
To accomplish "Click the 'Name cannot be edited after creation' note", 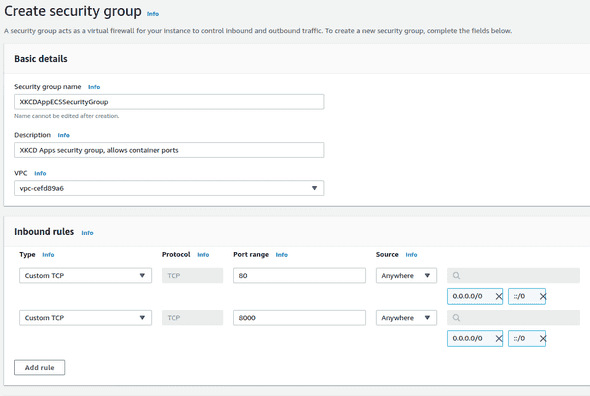I will [x=67, y=116].
